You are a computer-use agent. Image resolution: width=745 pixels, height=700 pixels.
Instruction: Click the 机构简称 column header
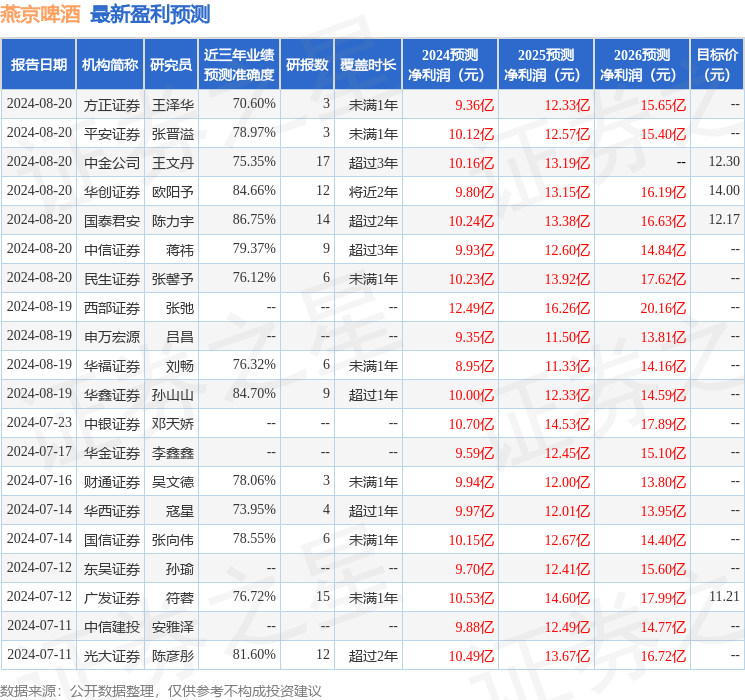(110, 65)
